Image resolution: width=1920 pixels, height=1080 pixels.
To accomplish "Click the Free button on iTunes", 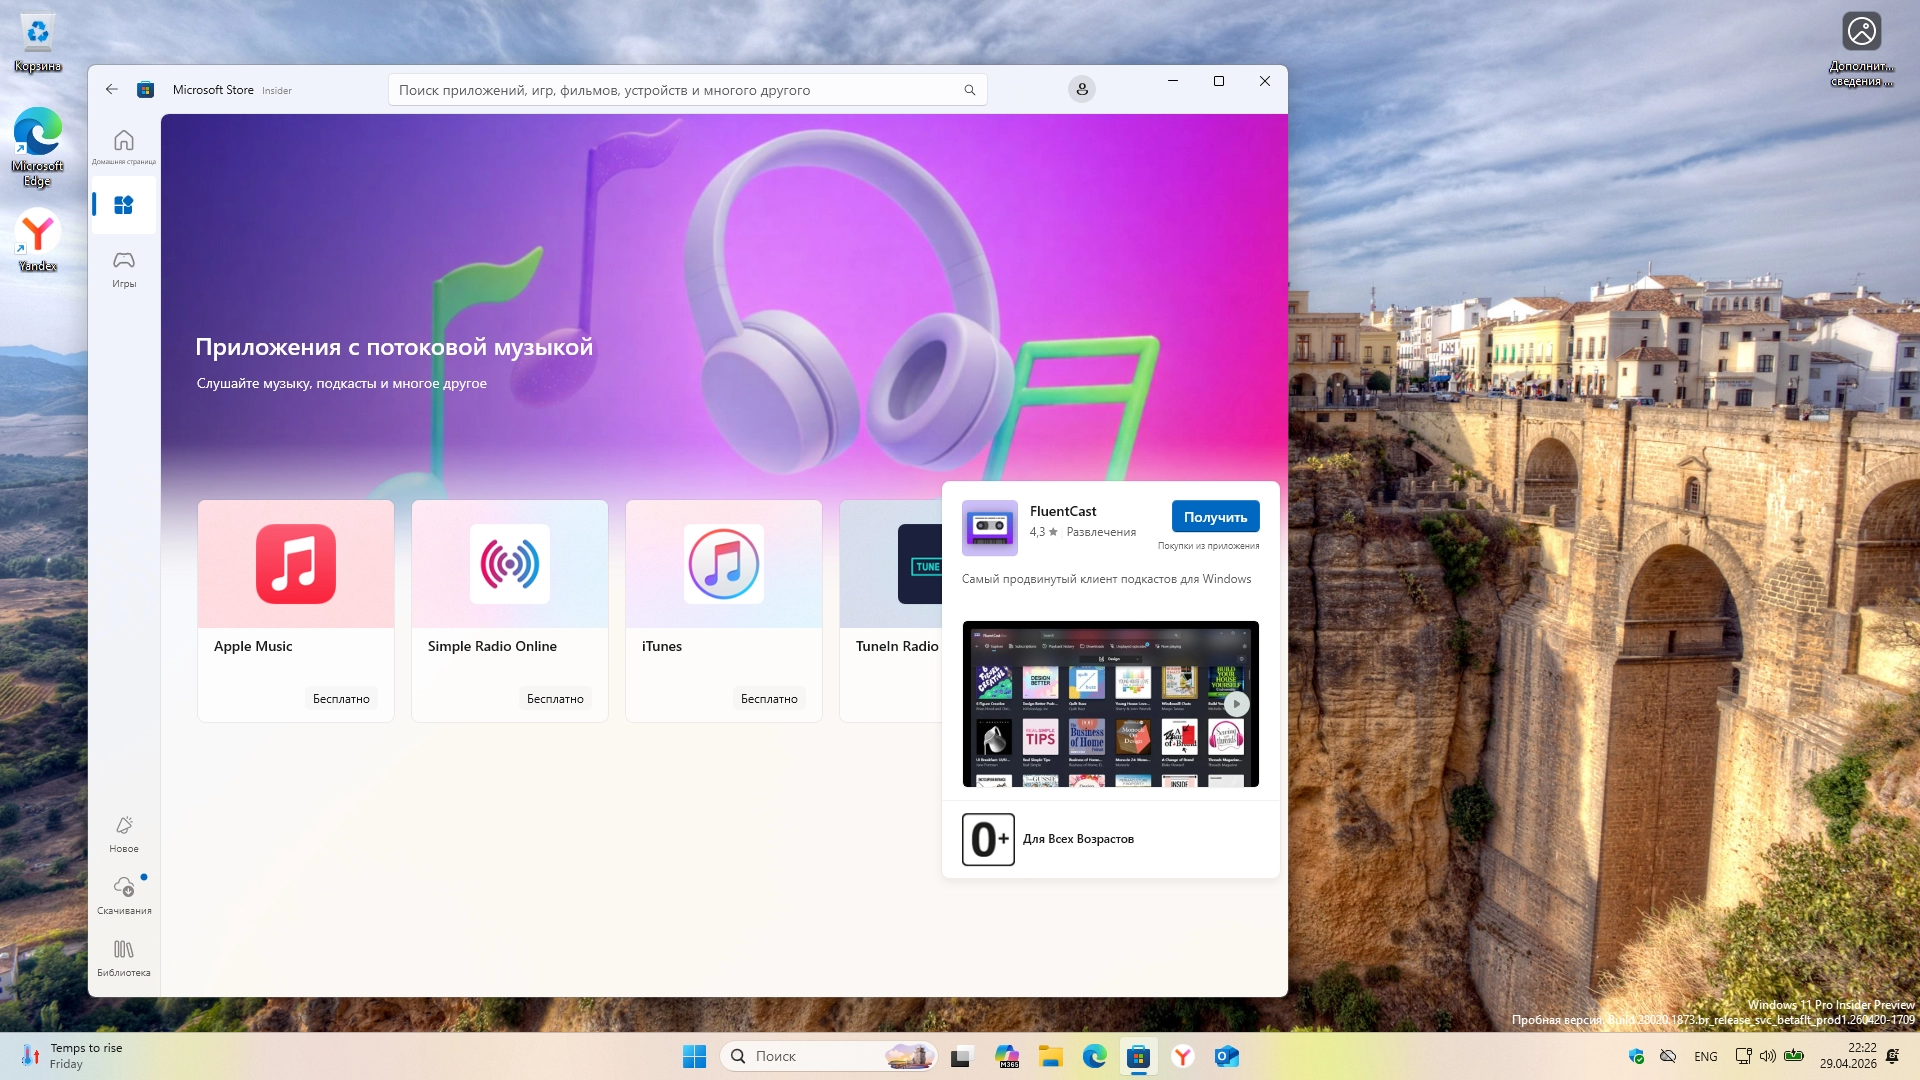I will [x=768, y=699].
